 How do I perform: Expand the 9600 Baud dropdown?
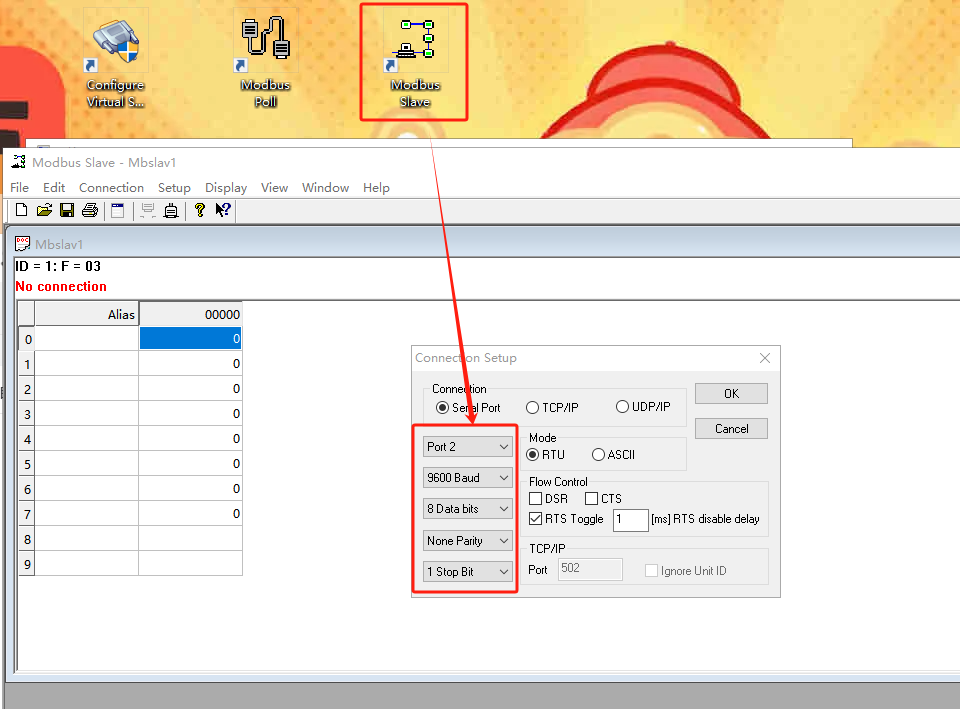coord(467,478)
